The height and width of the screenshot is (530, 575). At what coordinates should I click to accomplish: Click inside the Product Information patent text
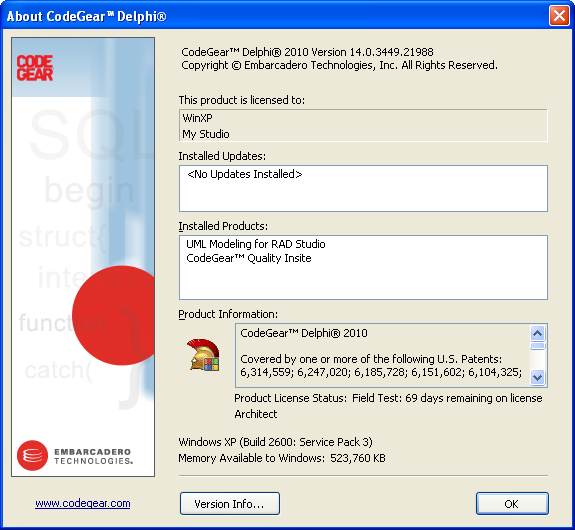tap(381, 365)
